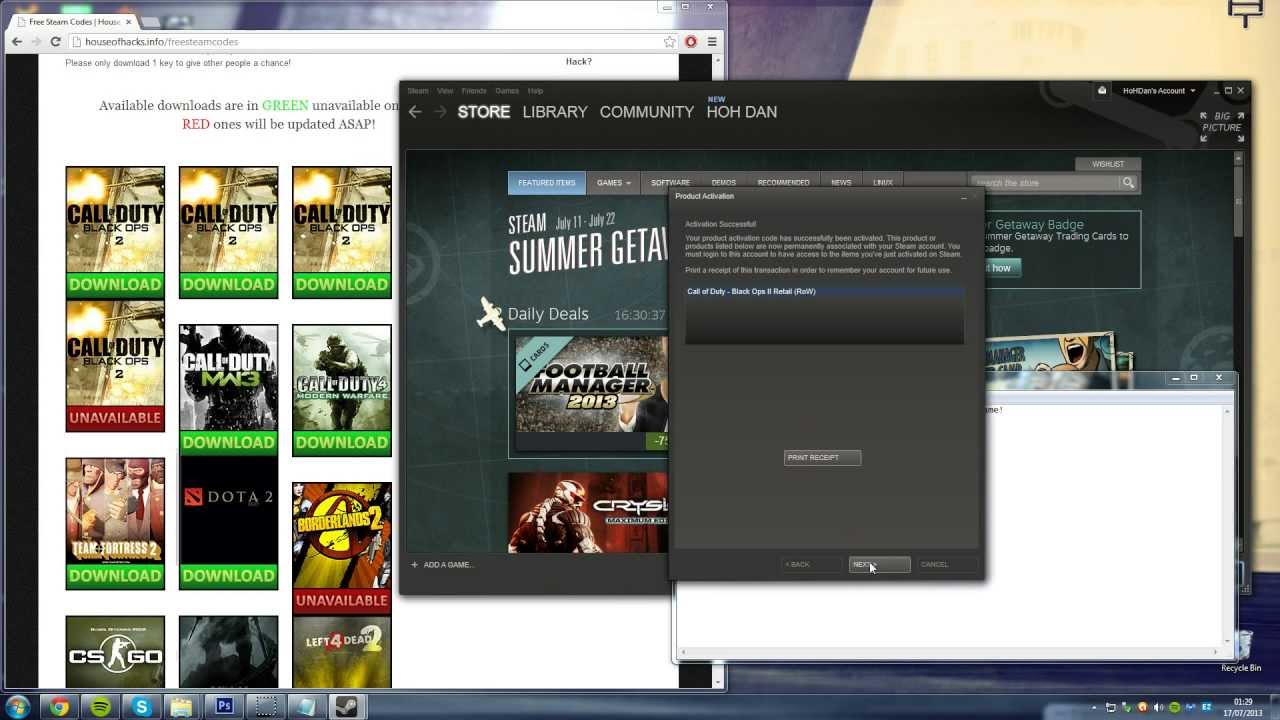Select Call of Duty Black Ops II Retail entry
This screenshot has width=1280, height=720.
coord(824,292)
